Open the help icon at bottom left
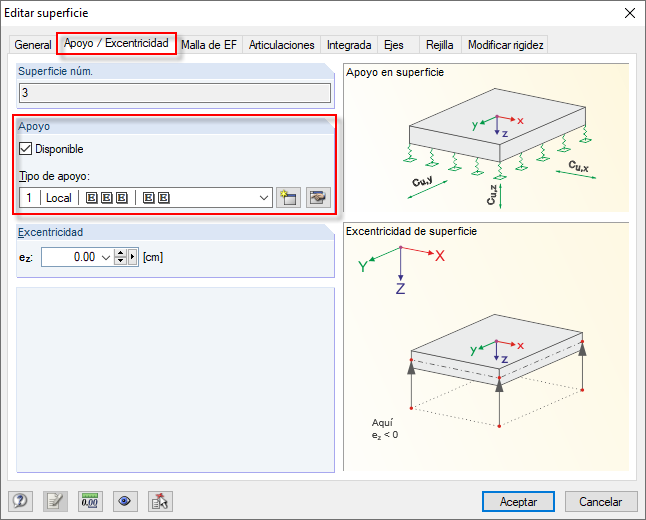This screenshot has width=646, height=520. (20, 501)
